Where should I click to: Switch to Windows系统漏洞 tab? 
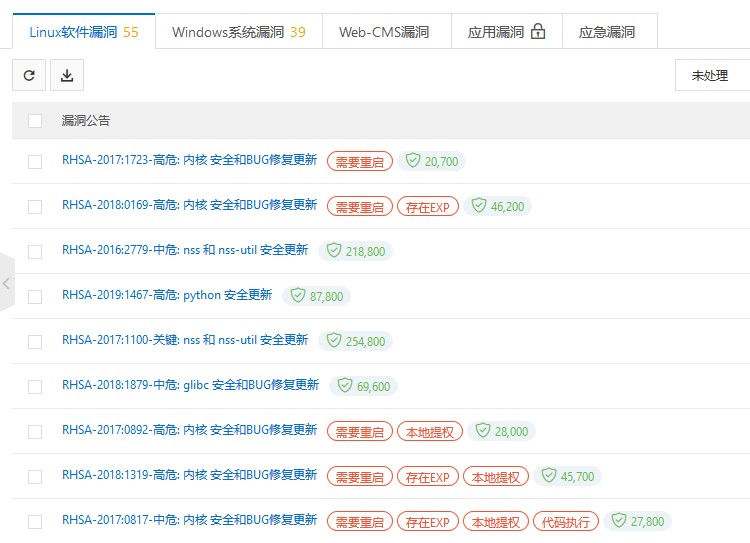pyautogui.click(x=238, y=32)
